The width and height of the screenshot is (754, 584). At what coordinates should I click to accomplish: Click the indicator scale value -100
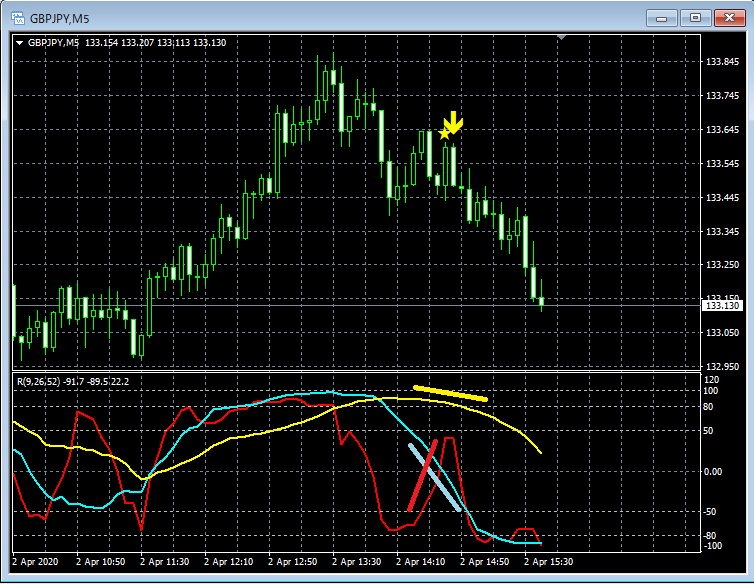click(713, 546)
